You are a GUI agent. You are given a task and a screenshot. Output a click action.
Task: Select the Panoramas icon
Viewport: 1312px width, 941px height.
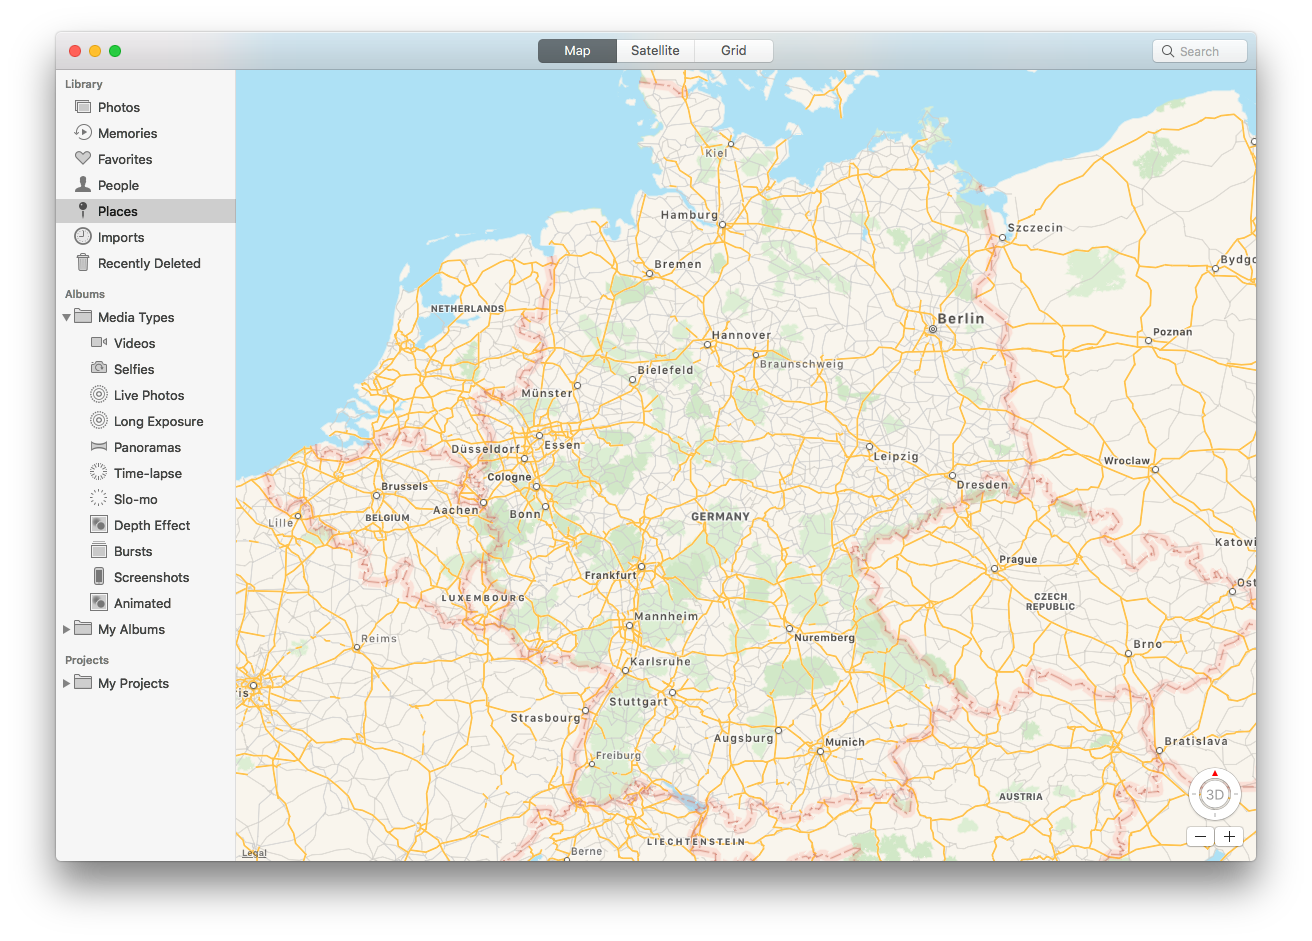pos(99,447)
